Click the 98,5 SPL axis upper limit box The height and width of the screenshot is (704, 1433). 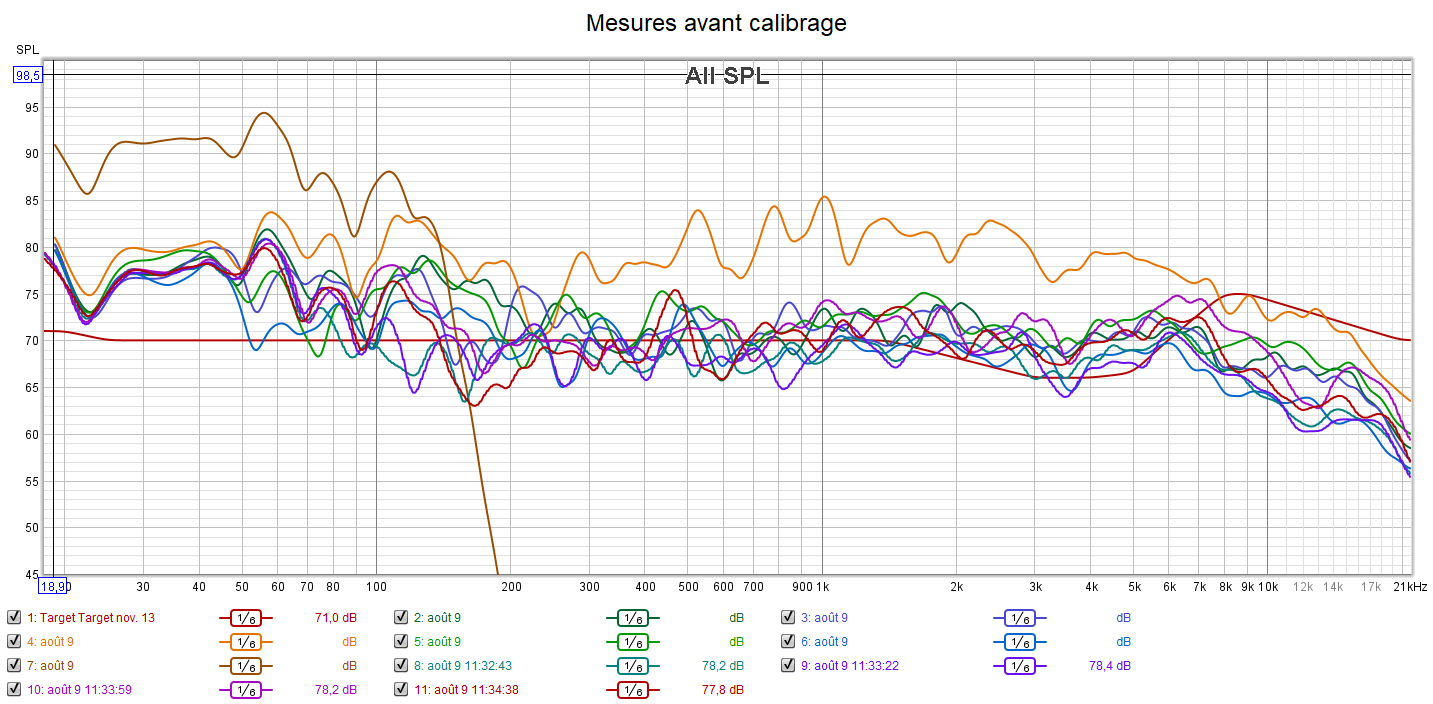point(26,75)
